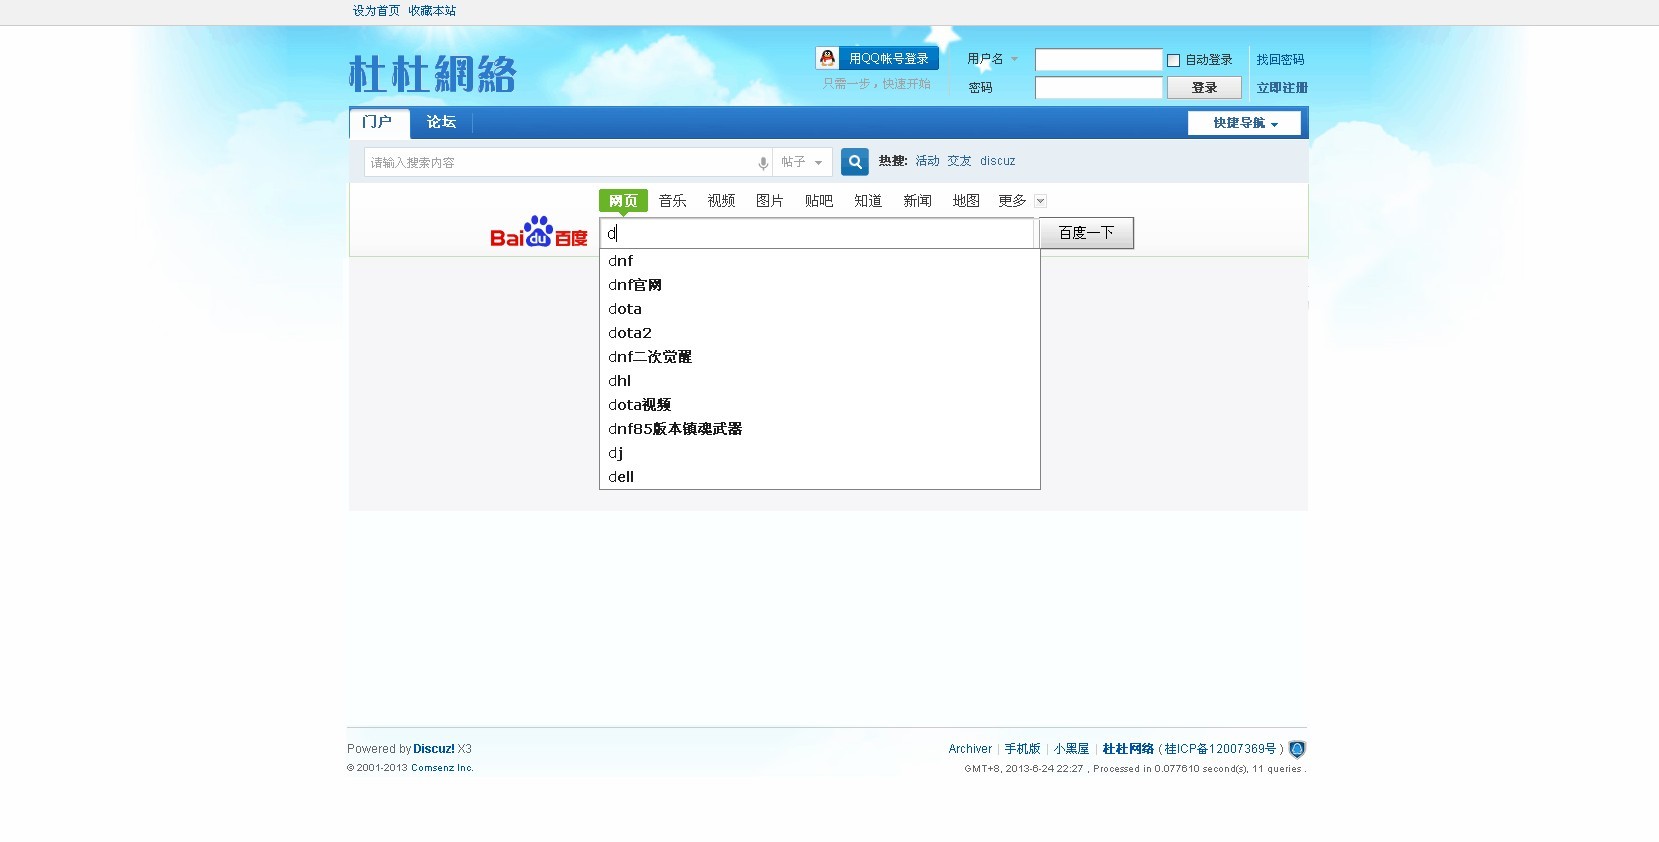Open the 立即注册 link

(x=1282, y=88)
